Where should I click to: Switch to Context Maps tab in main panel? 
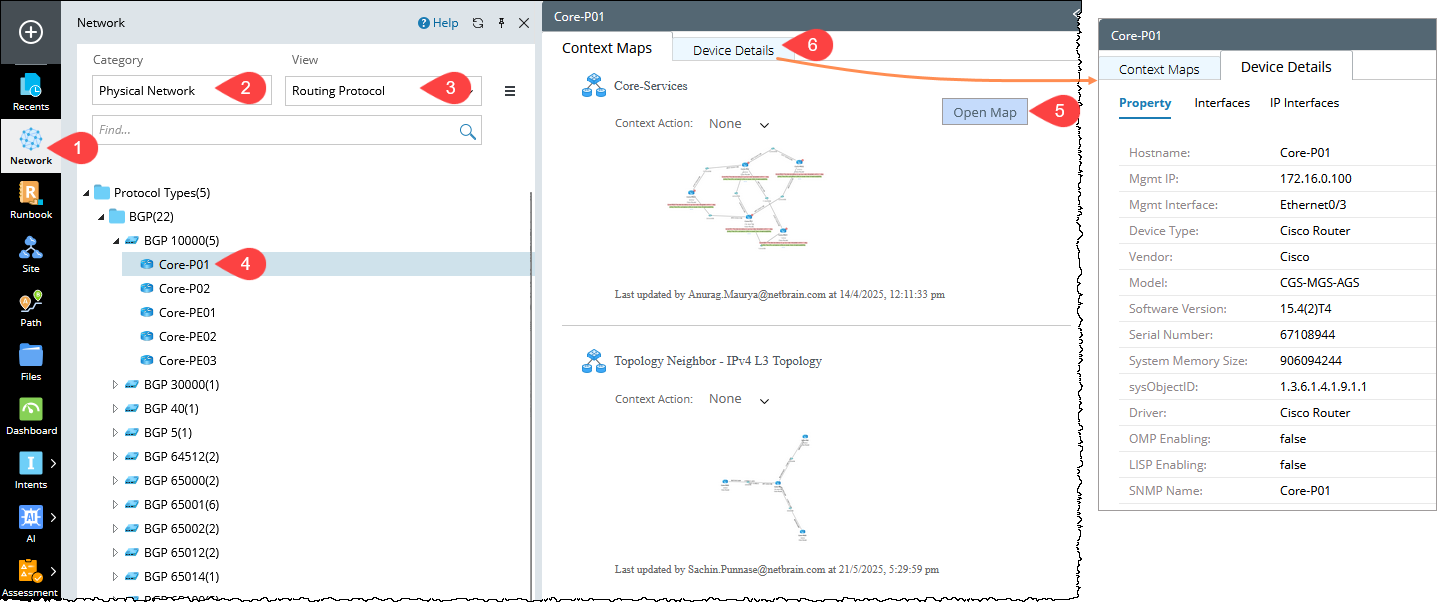(607, 48)
